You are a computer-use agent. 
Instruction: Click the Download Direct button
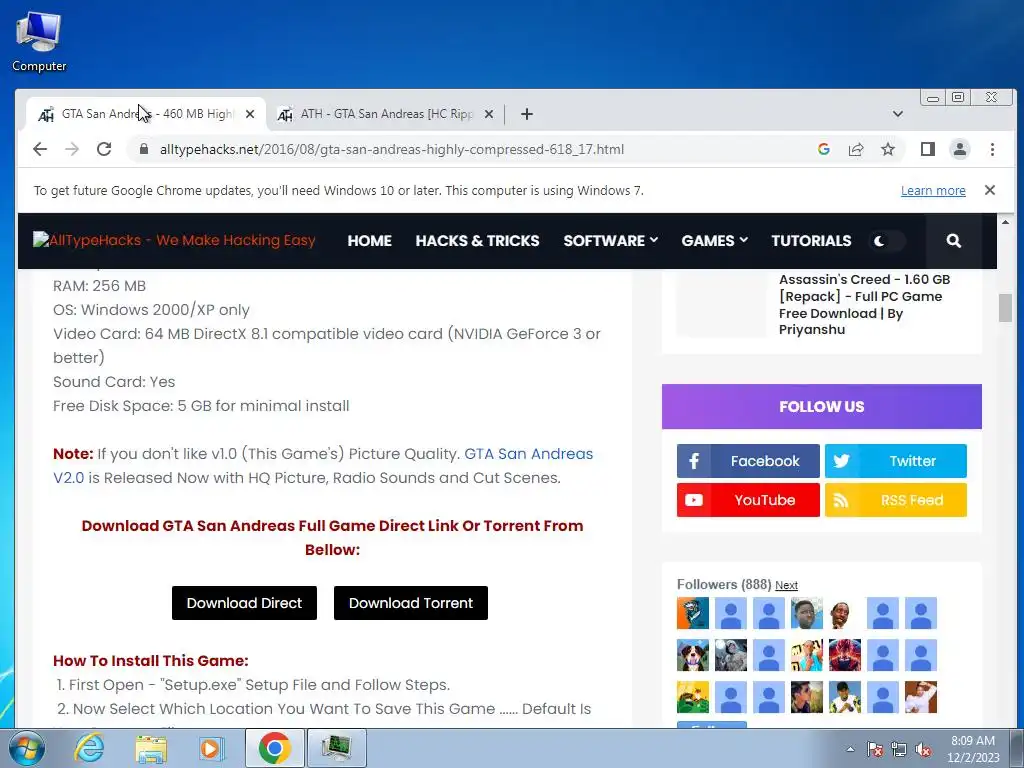point(244,603)
